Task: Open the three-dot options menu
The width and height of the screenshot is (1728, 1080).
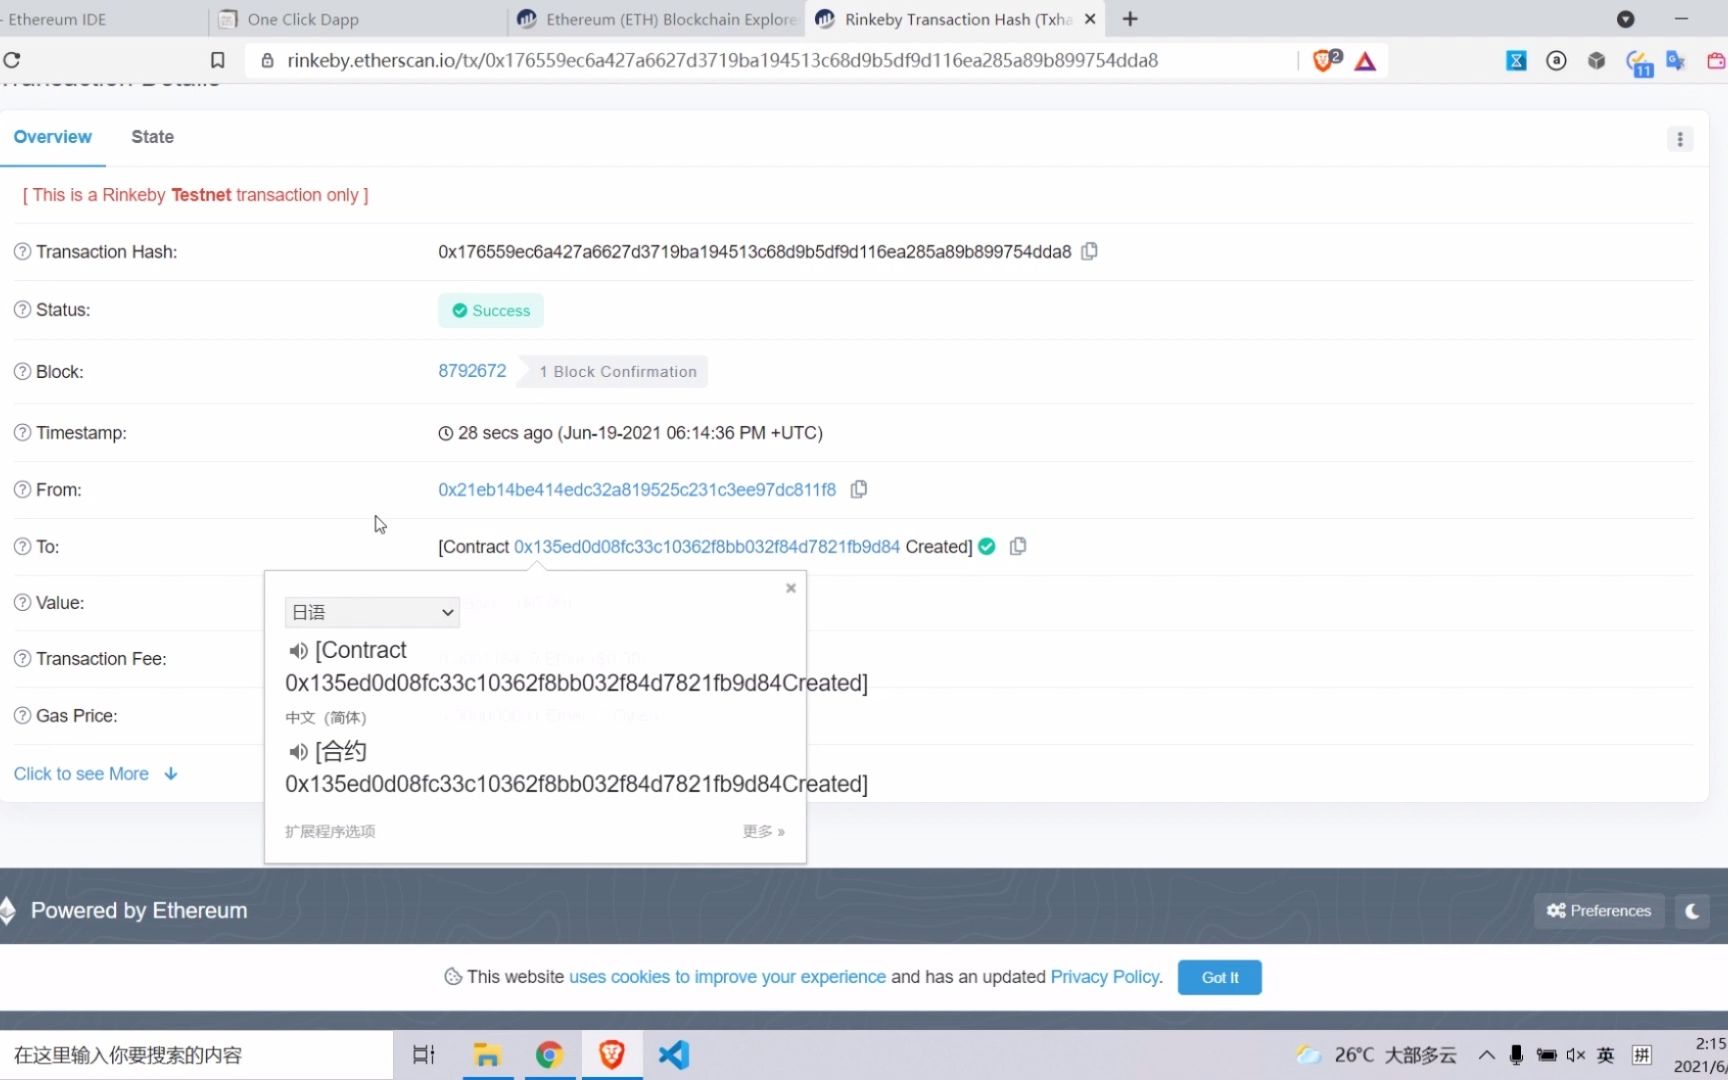Action: [1680, 139]
